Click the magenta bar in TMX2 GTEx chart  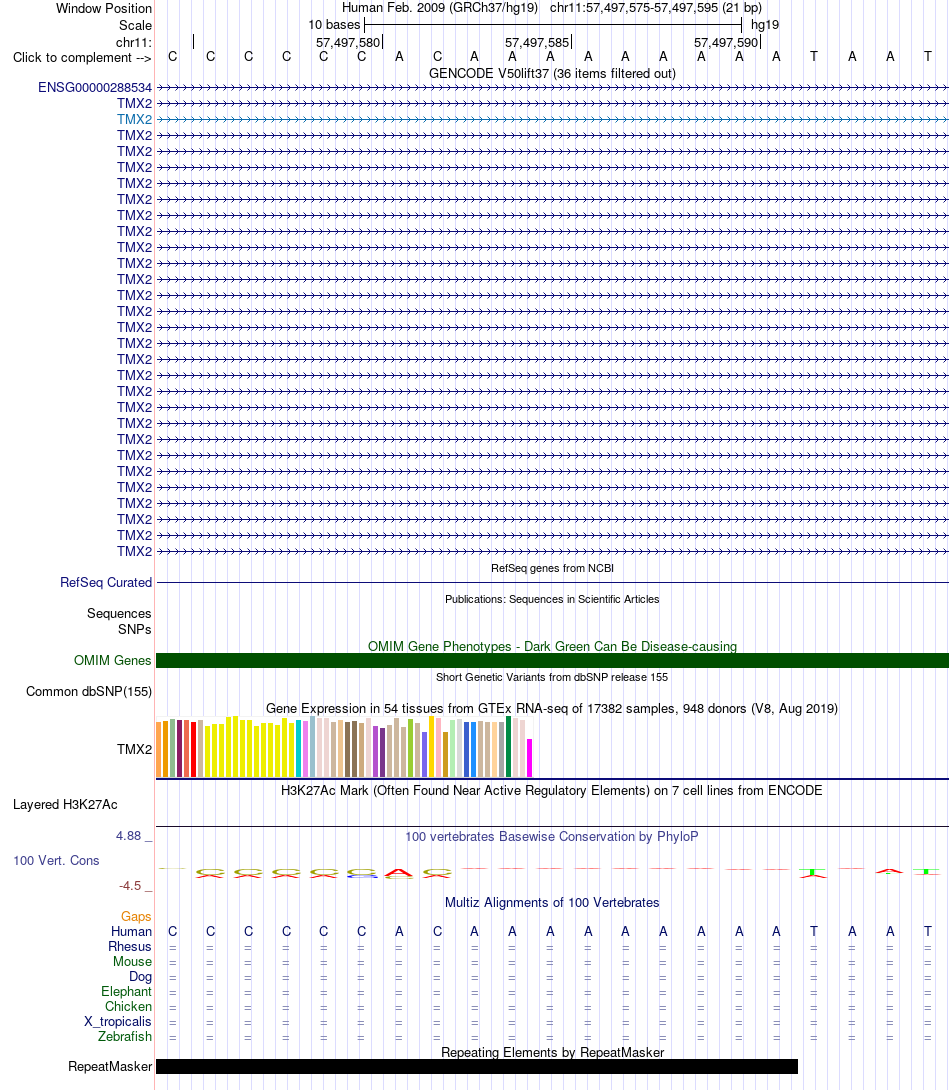tap(530, 758)
